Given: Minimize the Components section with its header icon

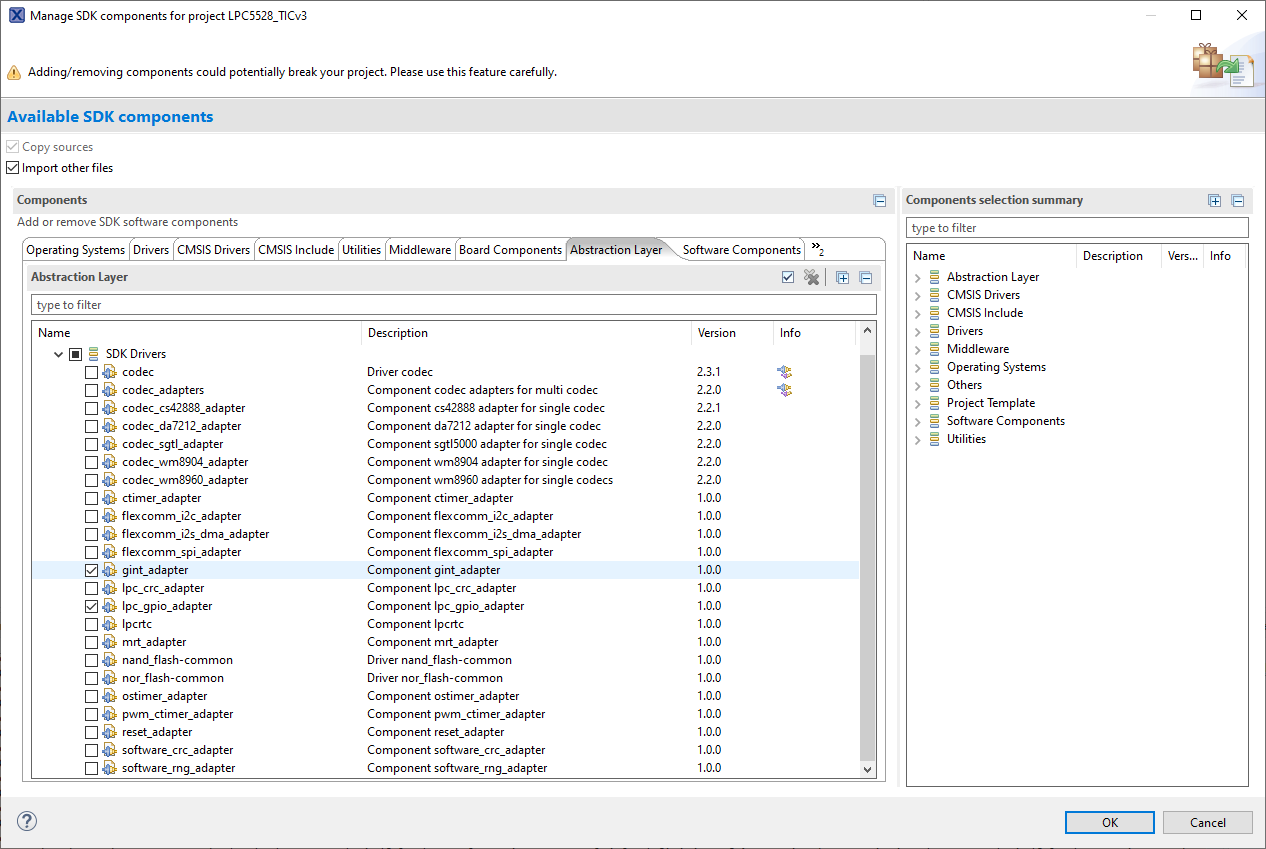Looking at the screenshot, I should [880, 201].
